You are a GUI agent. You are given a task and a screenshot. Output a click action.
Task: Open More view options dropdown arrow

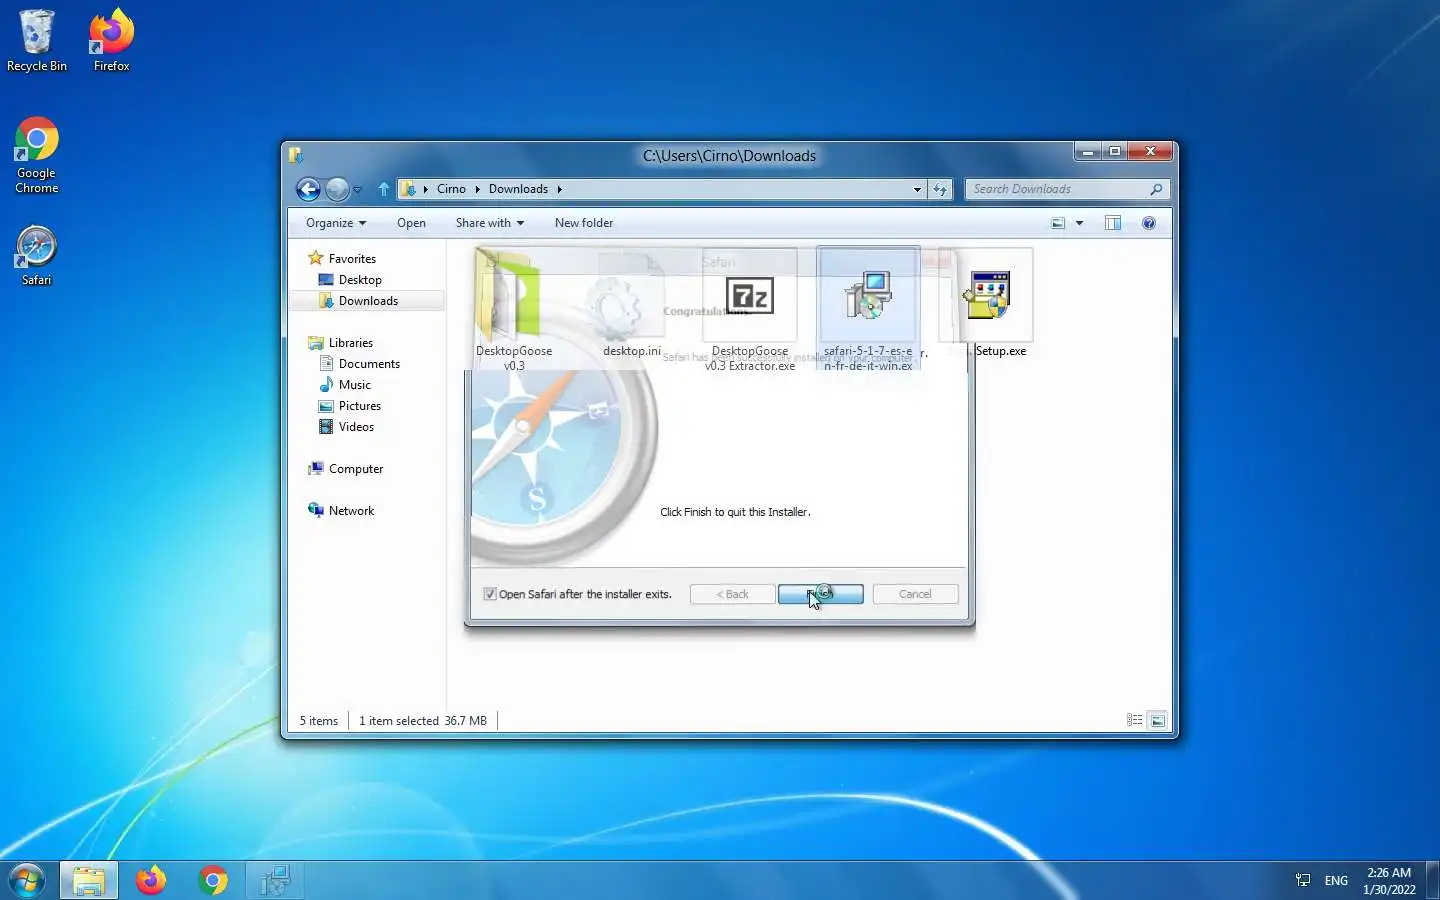coord(1080,223)
